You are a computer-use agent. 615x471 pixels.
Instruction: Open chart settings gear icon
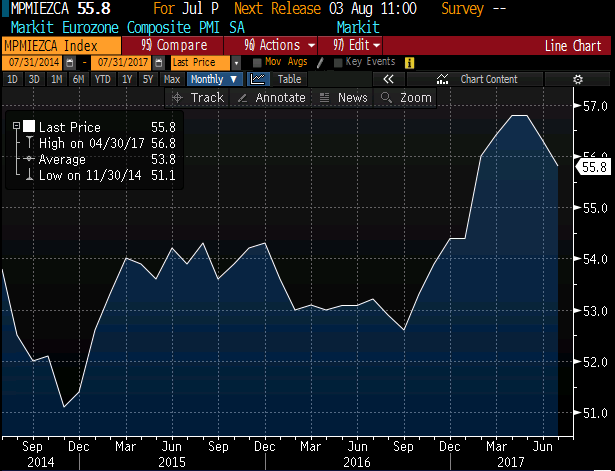(578, 79)
